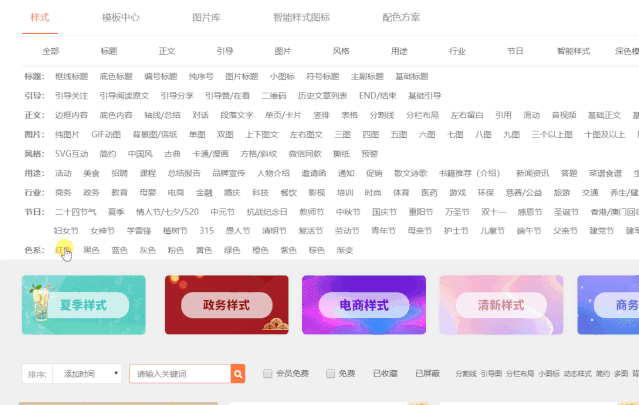The image size is (639, 405).
Task: Select the 配色方案 tab
Action: tap(401, 18)
